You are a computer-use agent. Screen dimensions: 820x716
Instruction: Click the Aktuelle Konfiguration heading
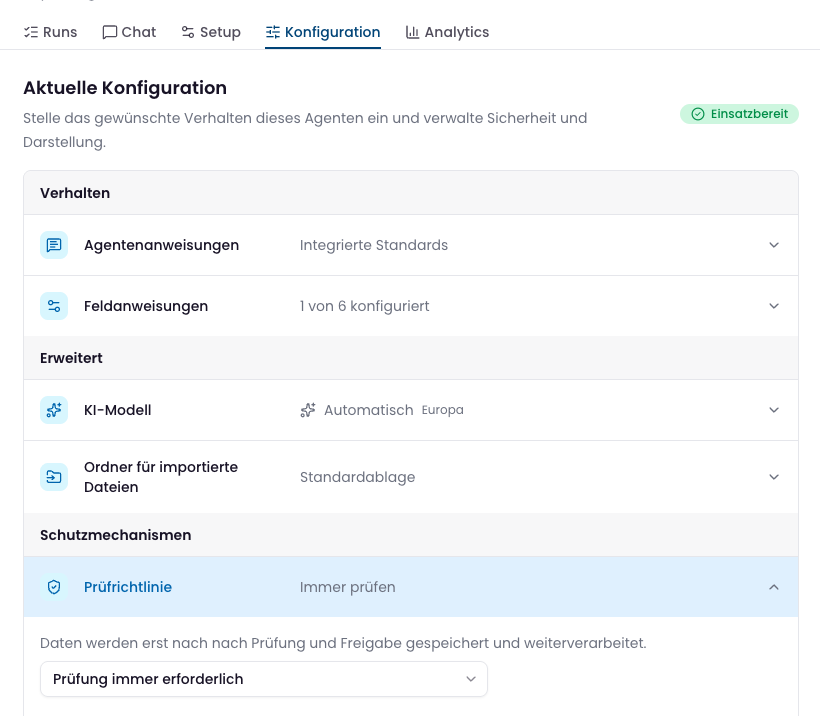tap(125, 88)
